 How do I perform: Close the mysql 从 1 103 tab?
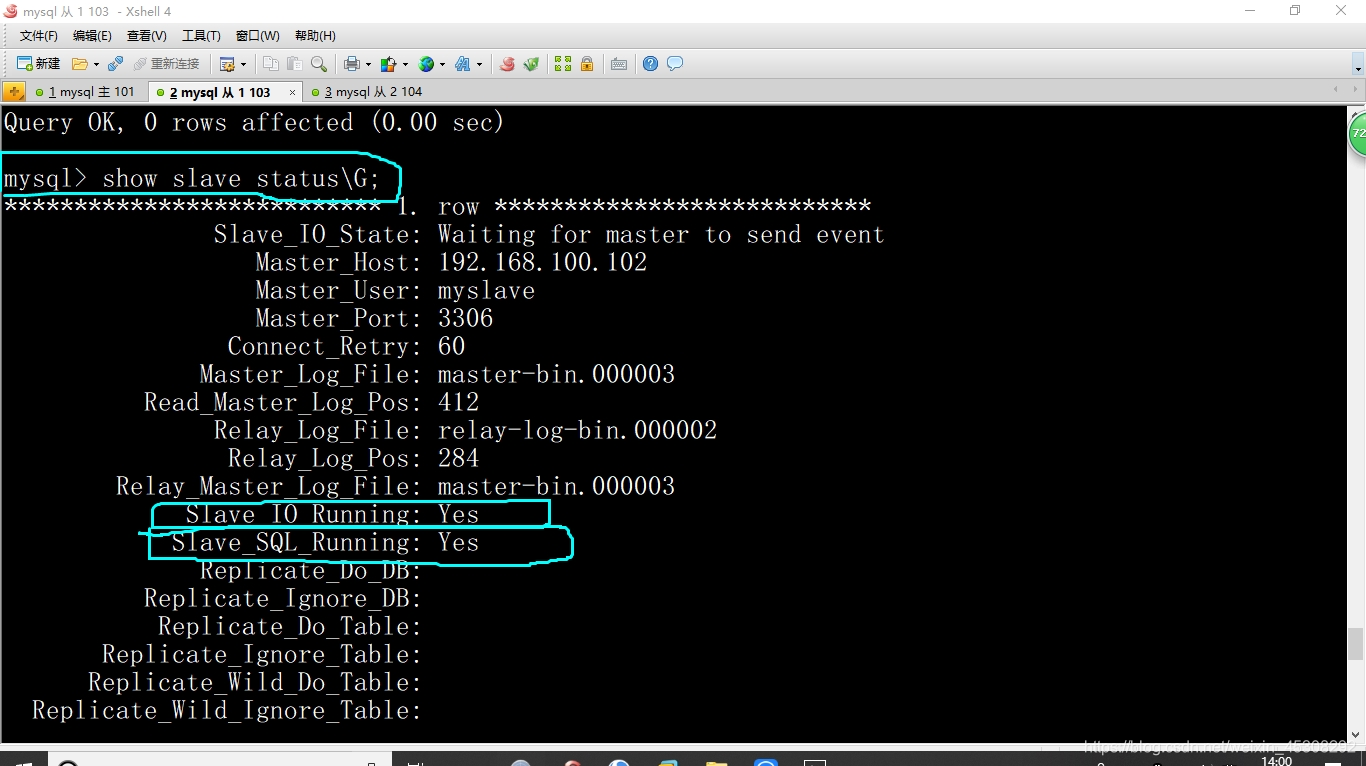pos(292,92)
